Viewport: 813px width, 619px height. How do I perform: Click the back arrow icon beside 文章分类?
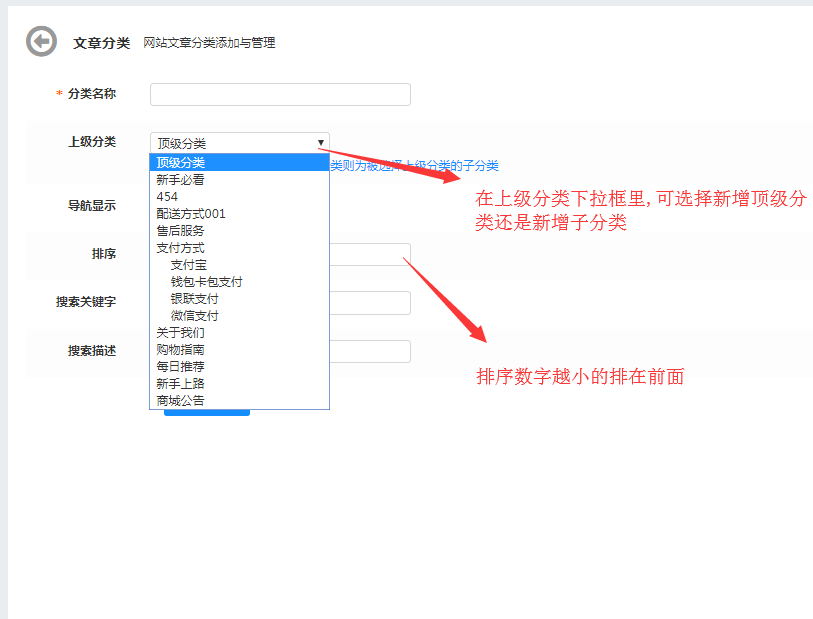tap(41, 42)
